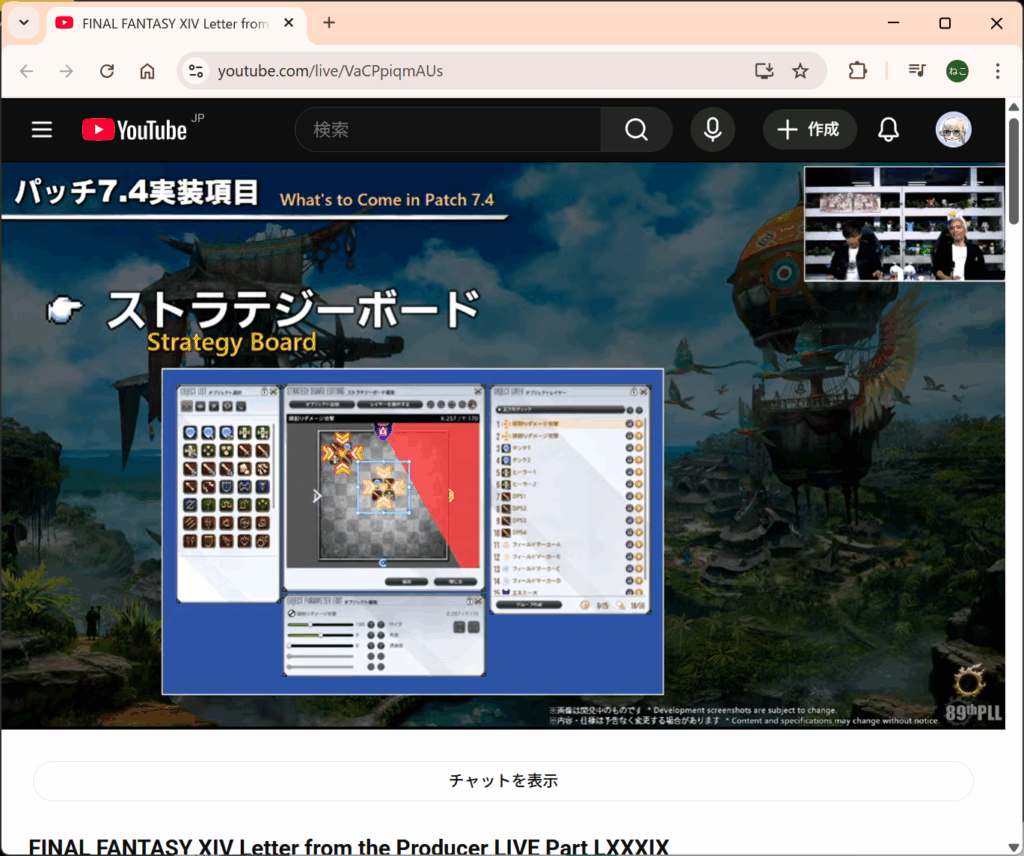
Task: Open the 作成 create menu
Action: click(x=809, y=130)
